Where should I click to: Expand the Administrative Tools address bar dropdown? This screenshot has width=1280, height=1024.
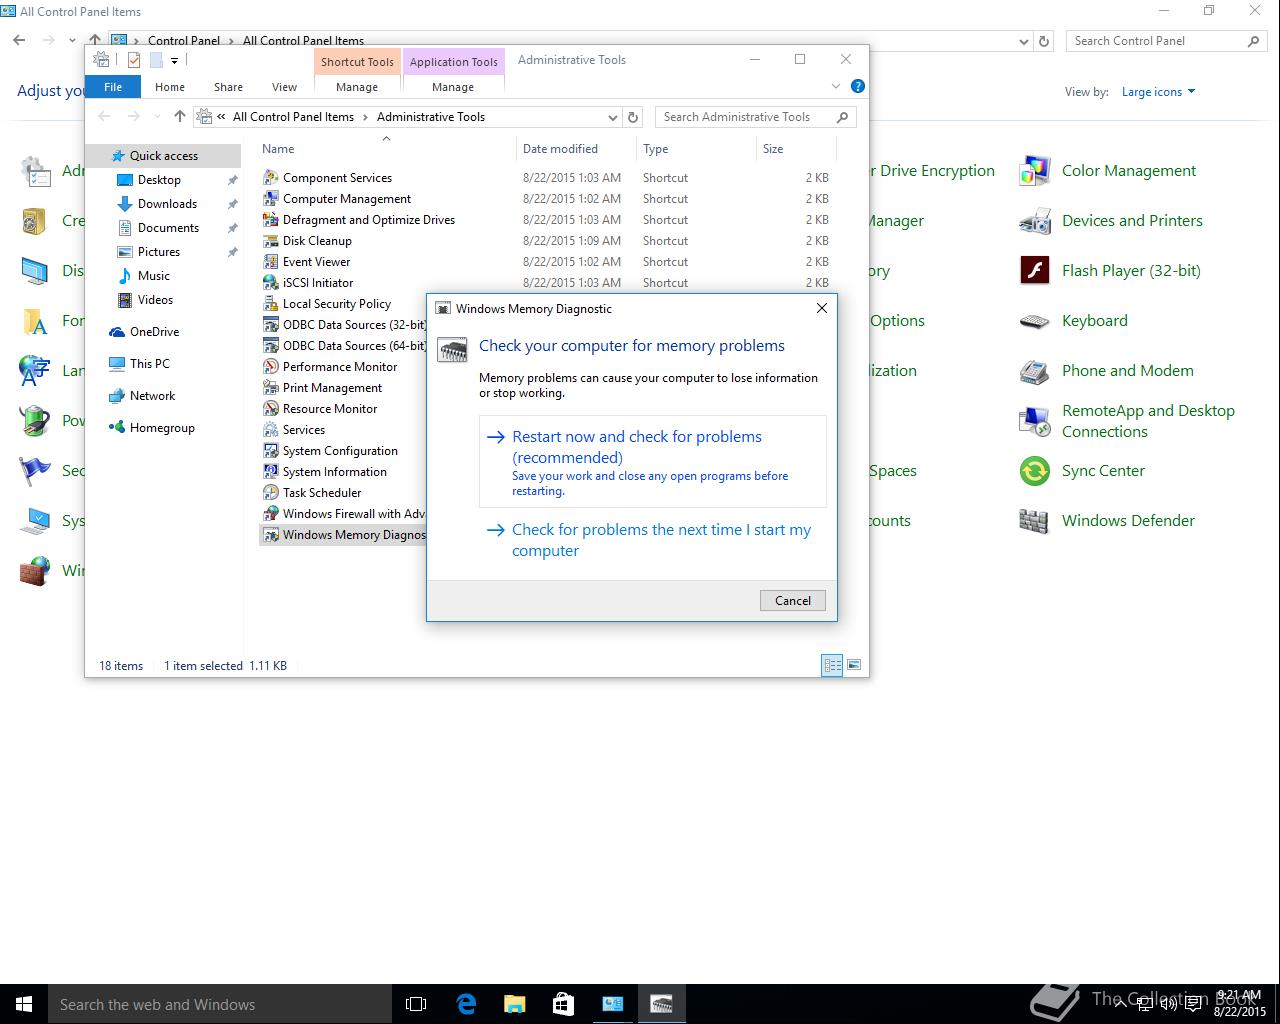tap(613, 117)
